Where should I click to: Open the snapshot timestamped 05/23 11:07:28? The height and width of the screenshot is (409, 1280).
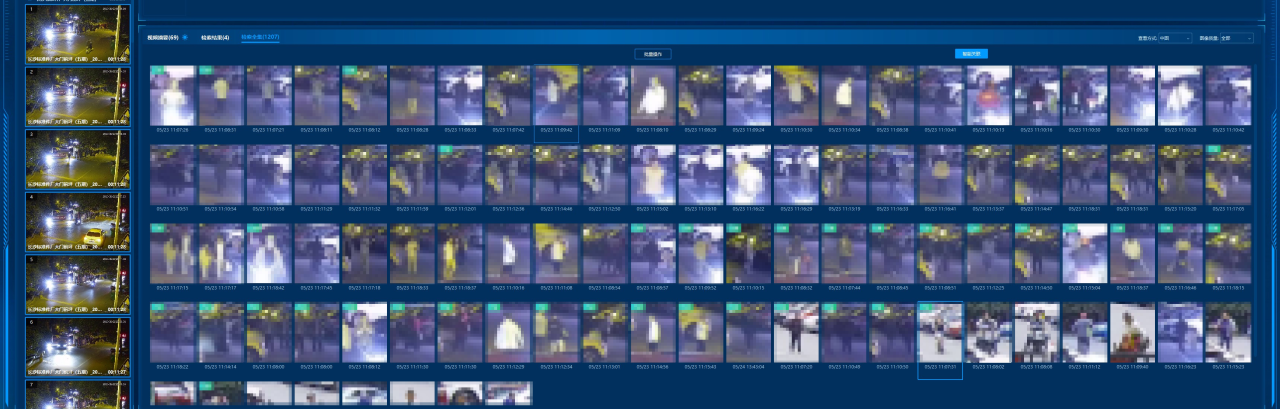click(172, 96)
